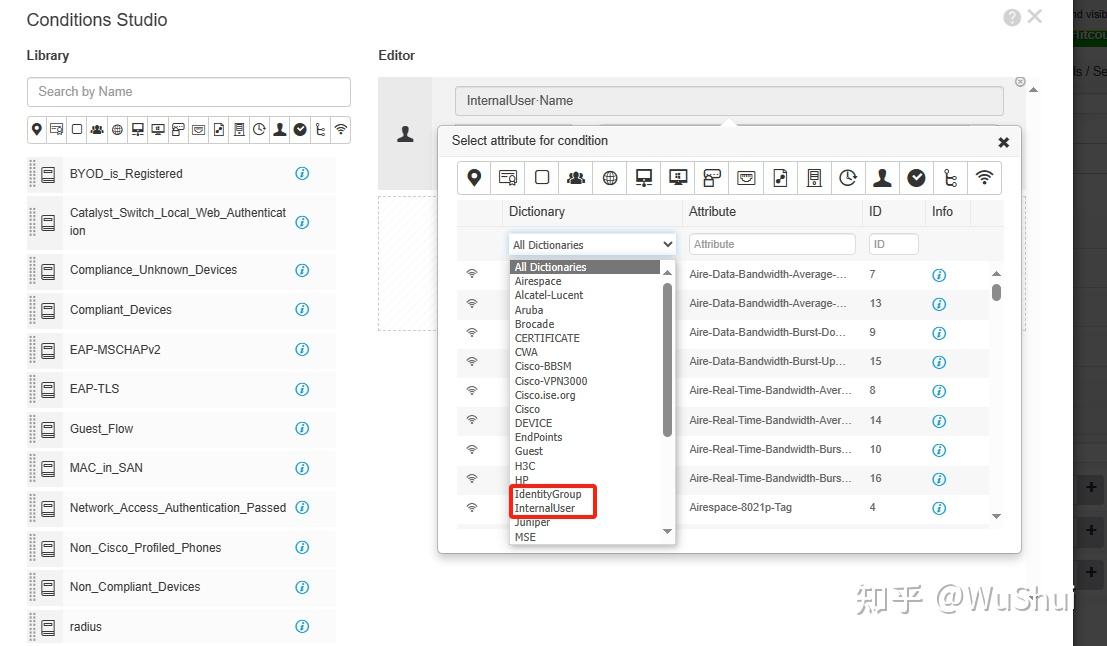Click the checkmark circle icon in Library filter bar
This screenshot has width=1107, height=646.
[300, 129]
